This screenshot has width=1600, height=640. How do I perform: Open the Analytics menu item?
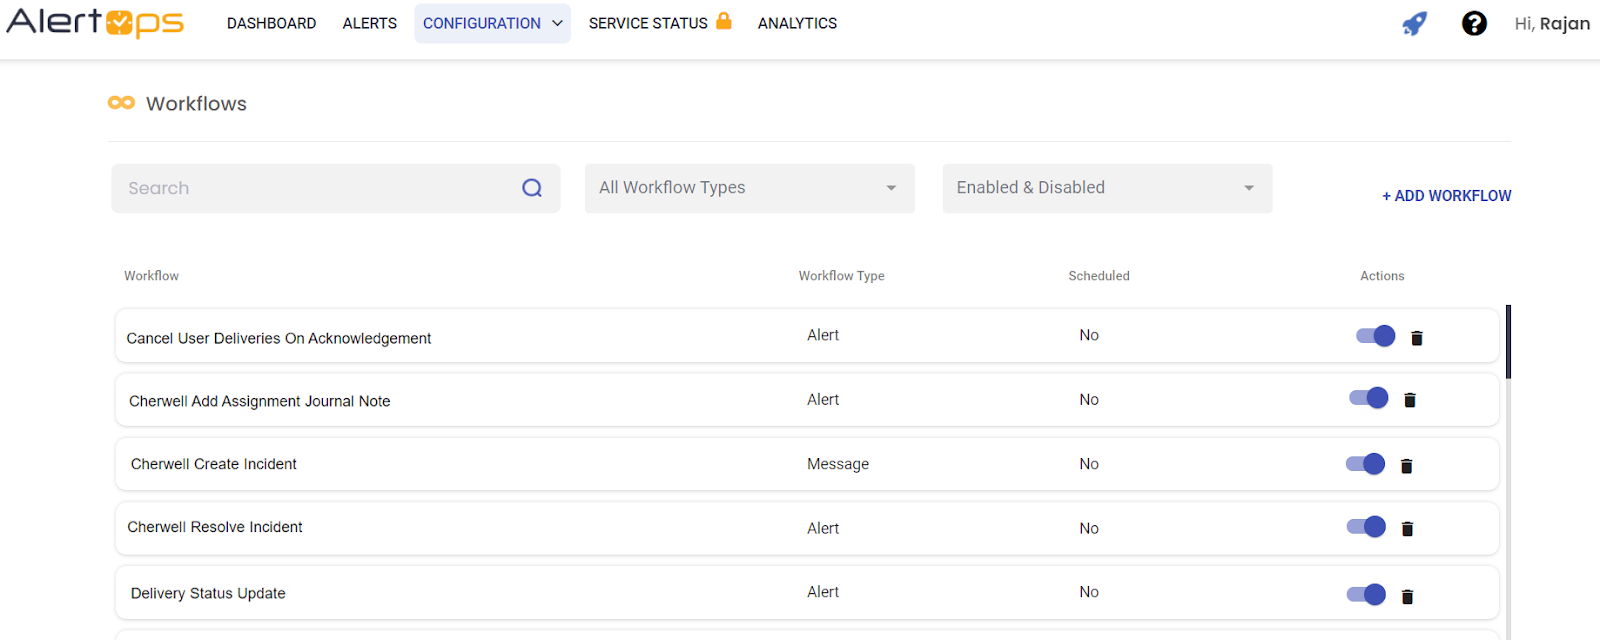pos(797,23)
